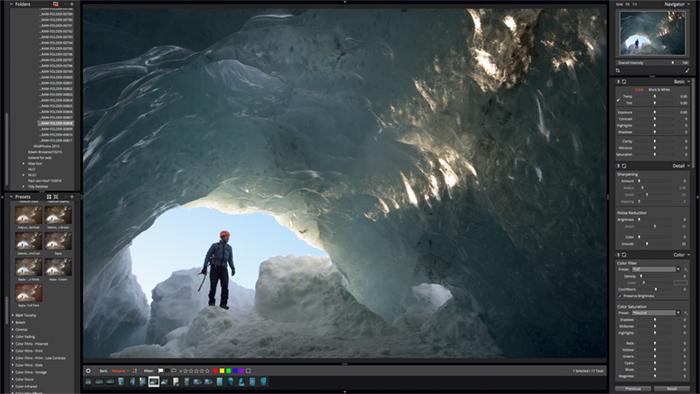Set Navigator zoom to Fit
The image size is (700, 394).
[x=627, y=4]
